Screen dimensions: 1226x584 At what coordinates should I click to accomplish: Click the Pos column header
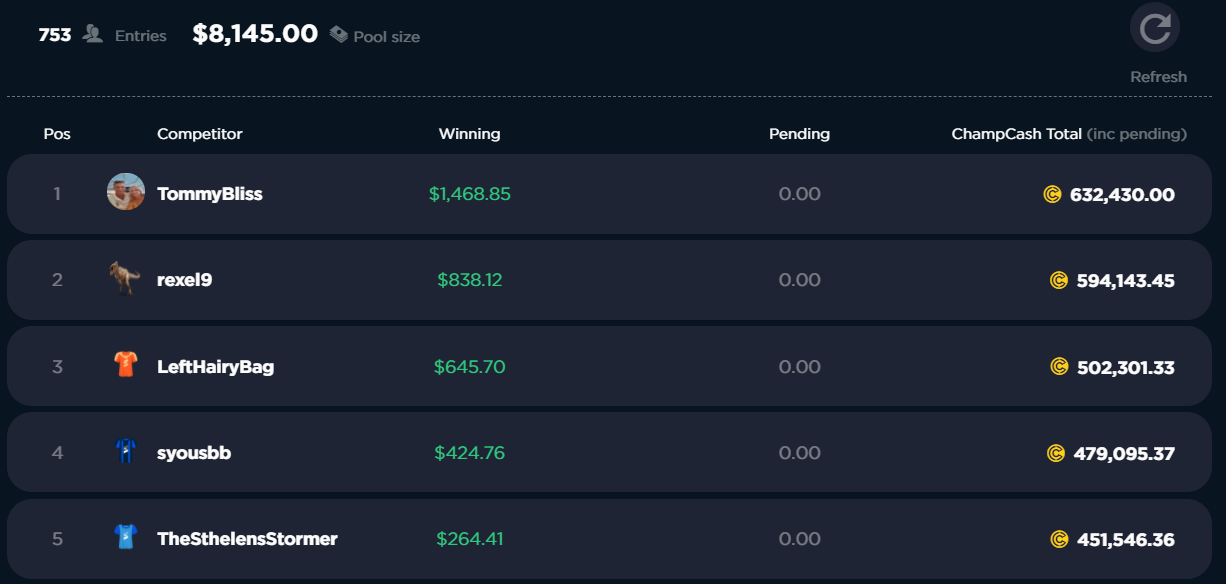click(57, 134)
